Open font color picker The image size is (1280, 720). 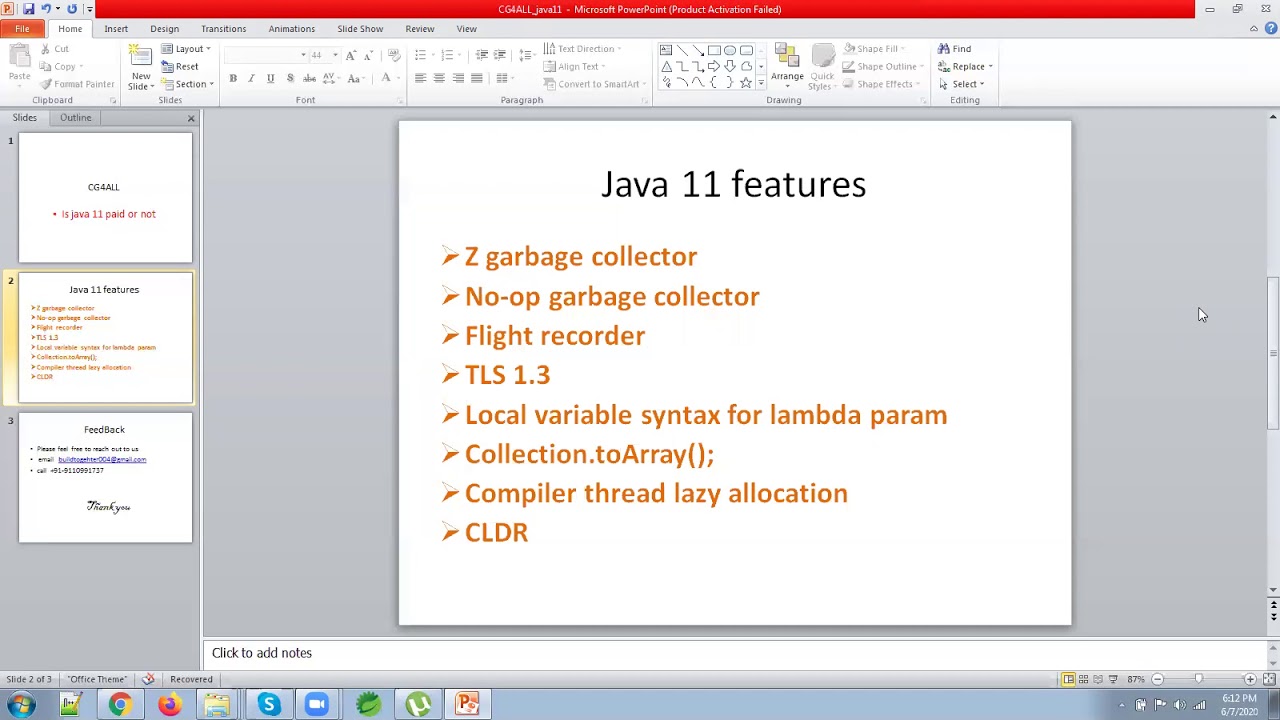[389, 78]
